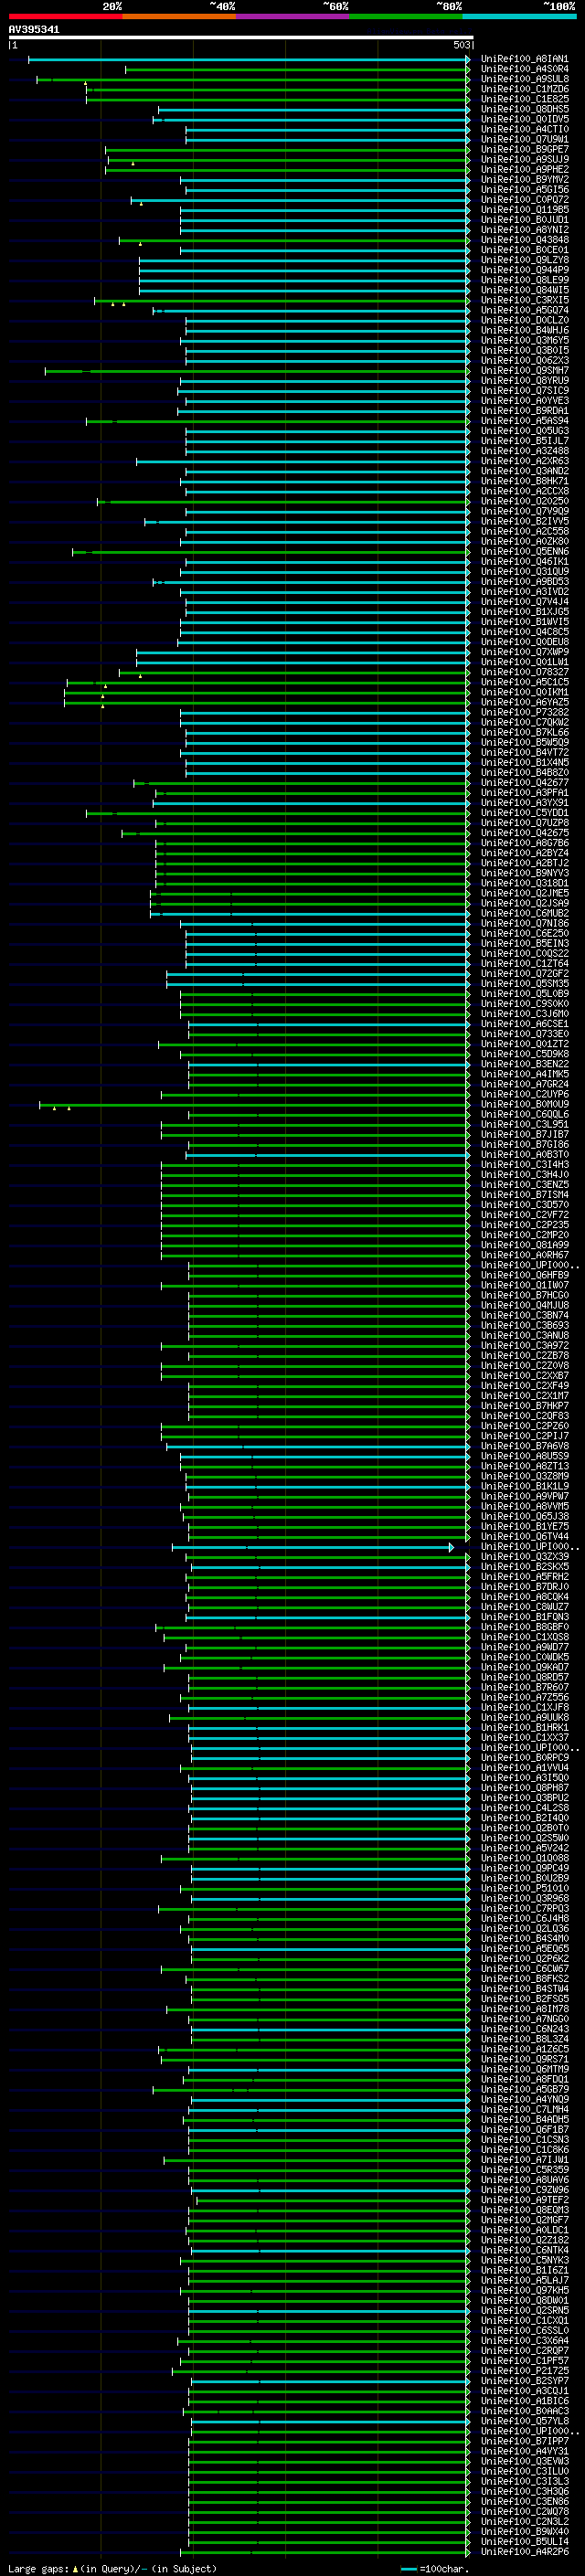Select the UniRef100_C6QQL6 label
This screenshot has width=585, height=2576.
pyautogui.click(x=524, y=1115)
